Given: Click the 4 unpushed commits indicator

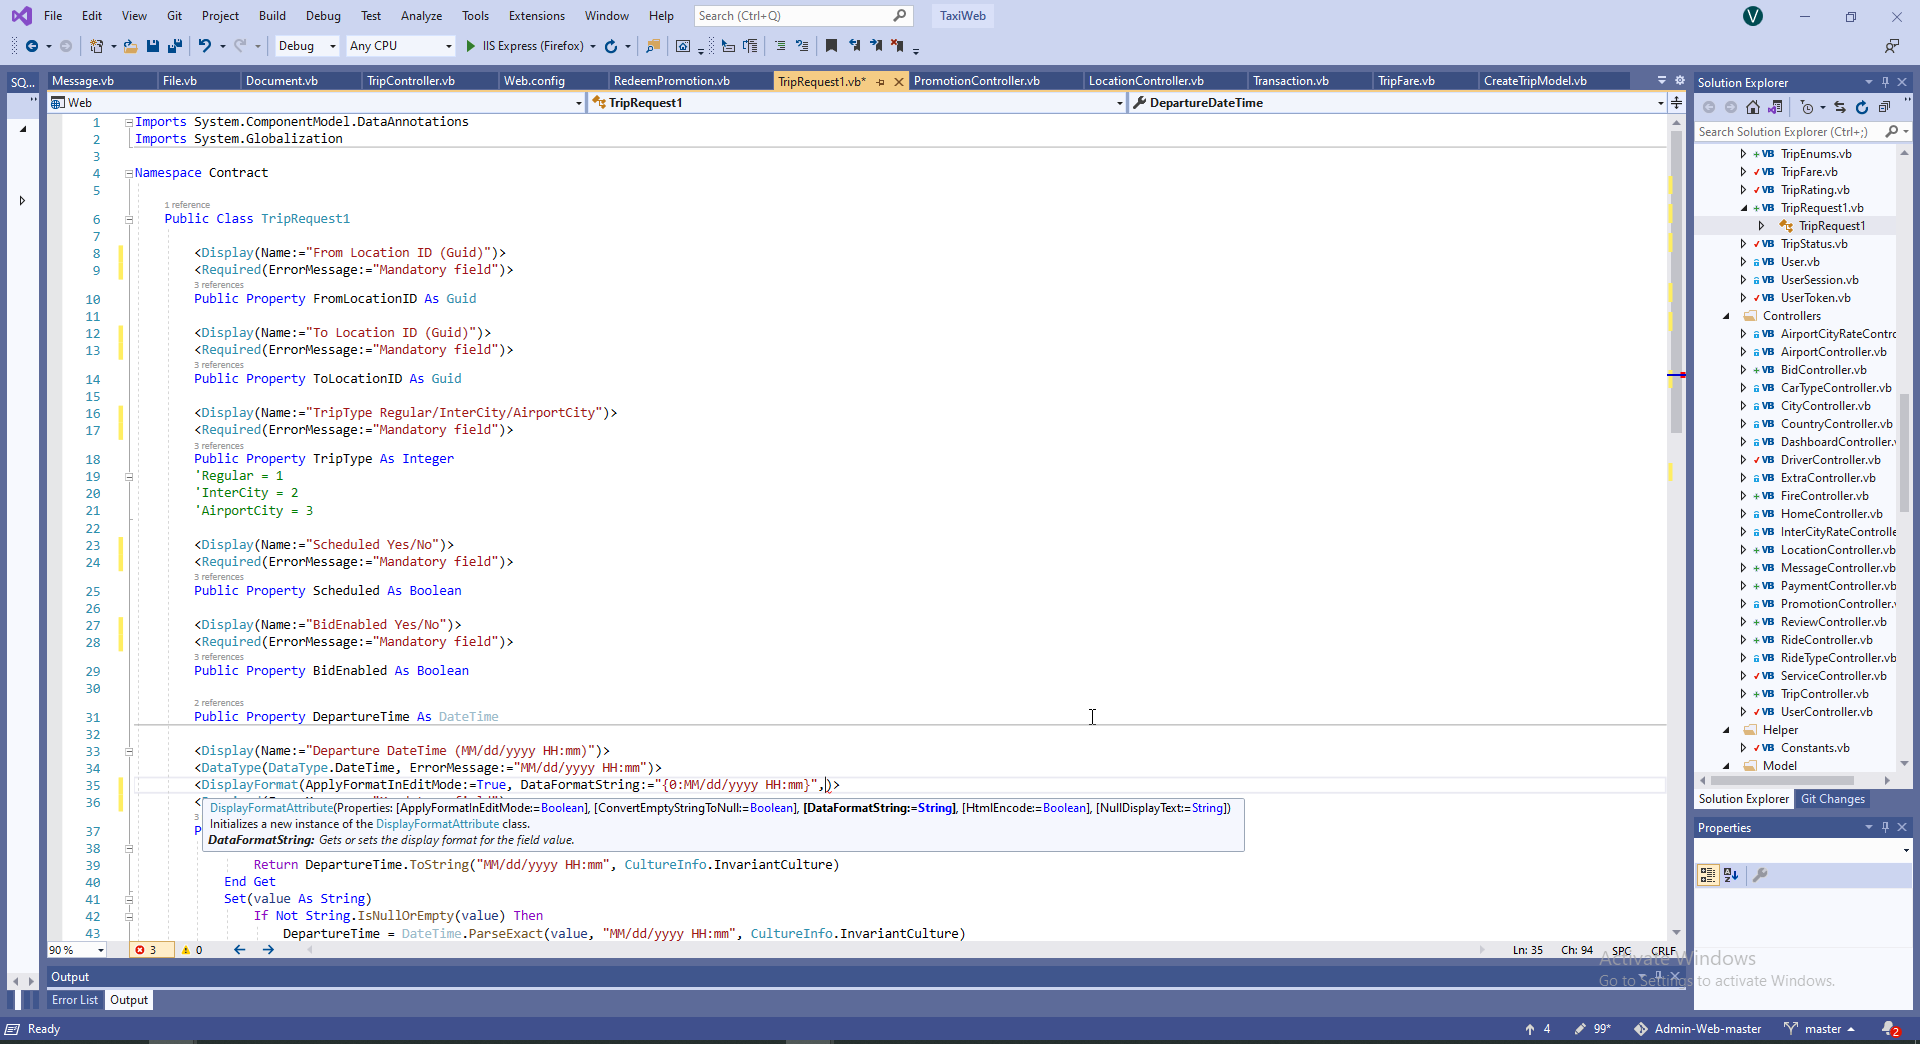Looking at the screenshot, I should click(x=1538, y=1029).
